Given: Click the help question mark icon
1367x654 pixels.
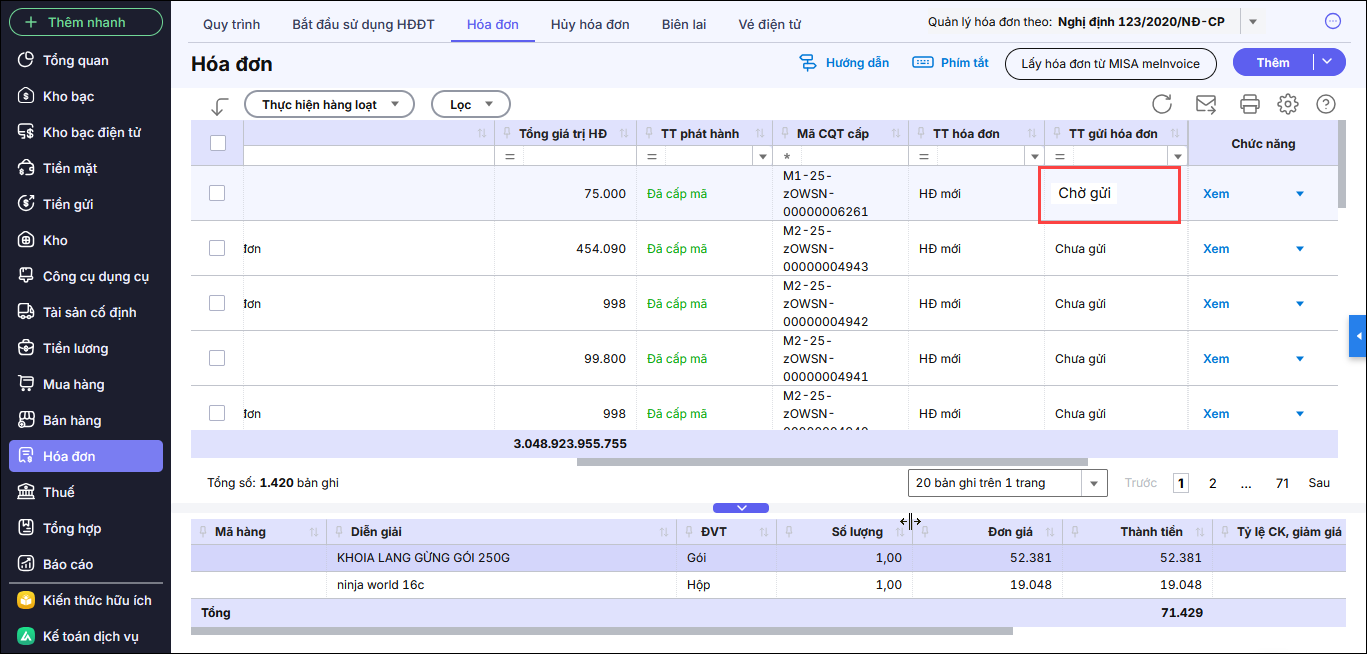Looking at the screenshot, I should pos(1326,104).
